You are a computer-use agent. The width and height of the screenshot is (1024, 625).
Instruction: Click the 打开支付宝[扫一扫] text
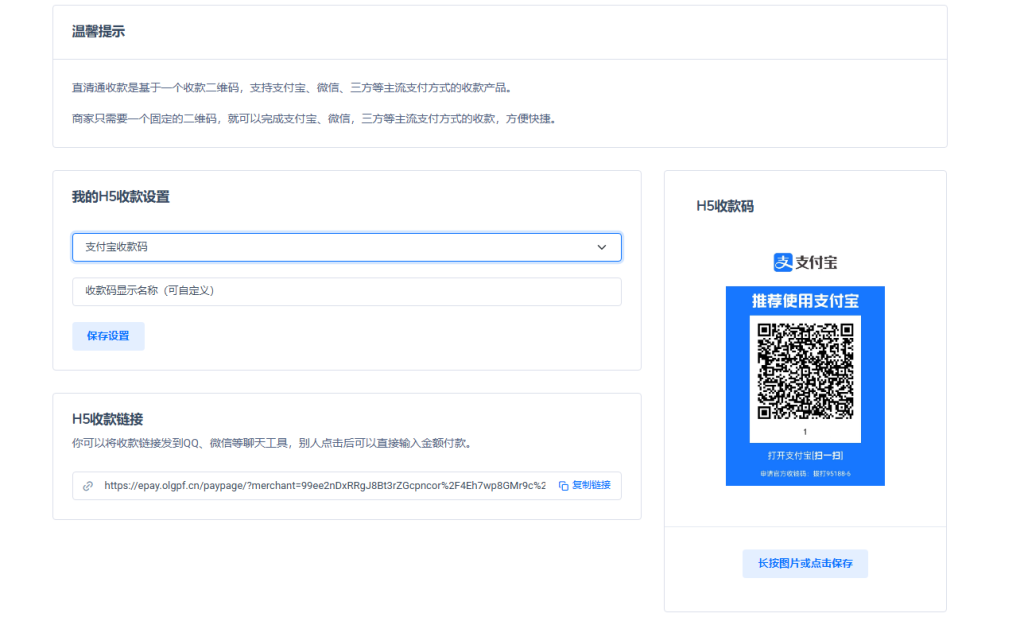[x=805, y=456]
